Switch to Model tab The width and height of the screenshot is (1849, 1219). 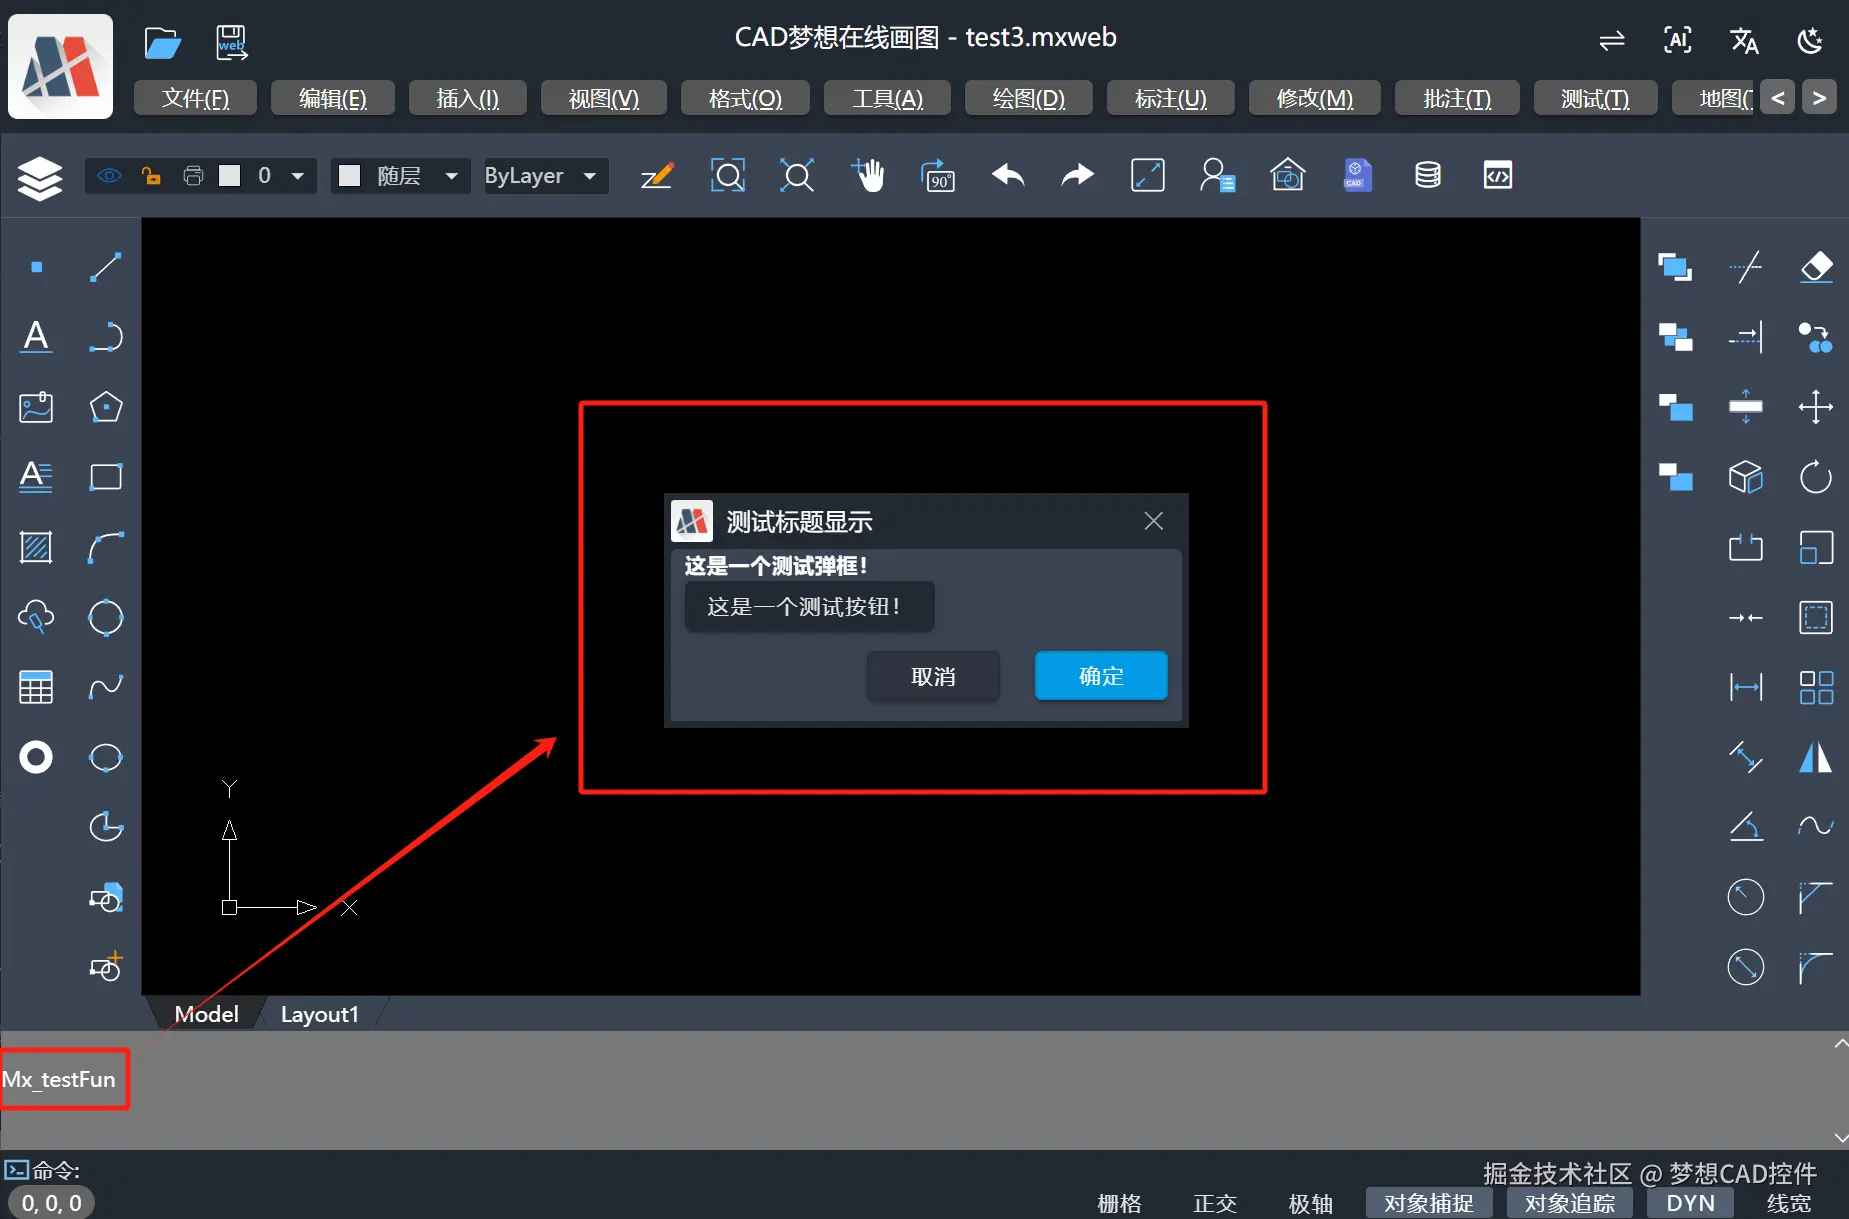(206, 1014)
